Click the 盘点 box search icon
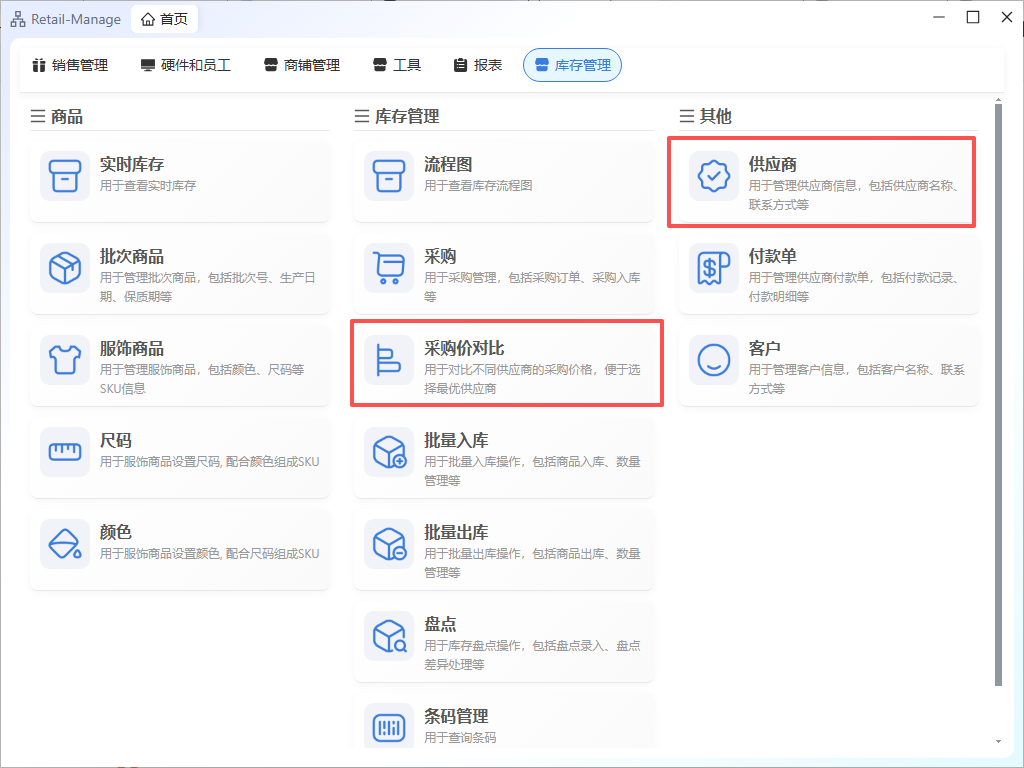1024x768 pixels. pos(389,636)
